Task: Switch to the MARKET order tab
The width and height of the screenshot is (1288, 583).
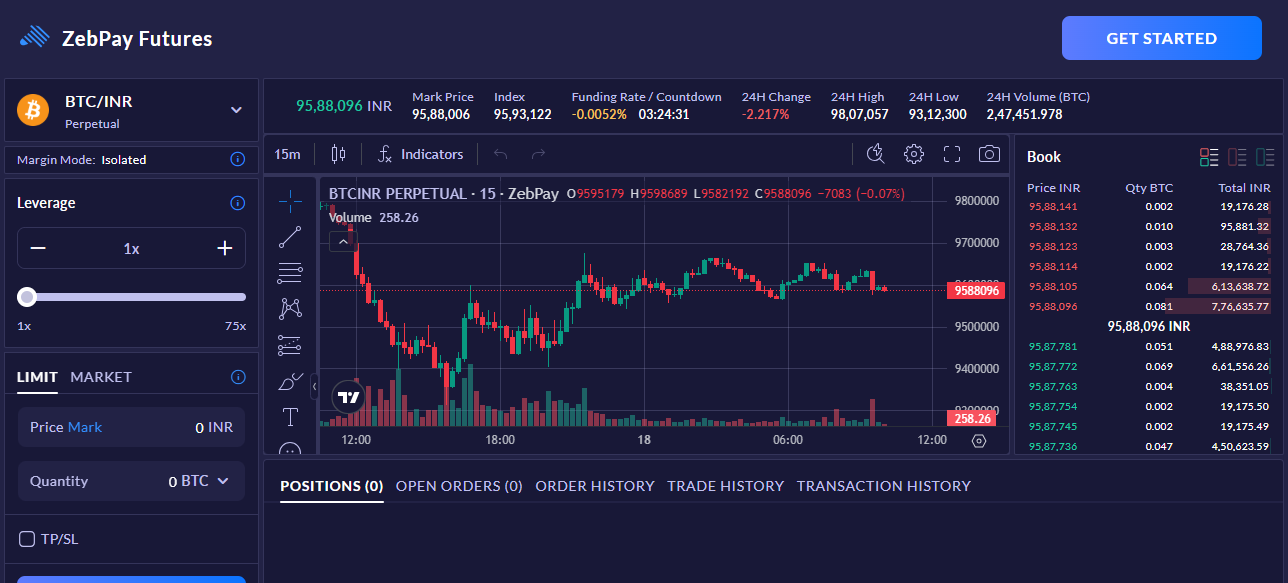Action: (101, 377)
